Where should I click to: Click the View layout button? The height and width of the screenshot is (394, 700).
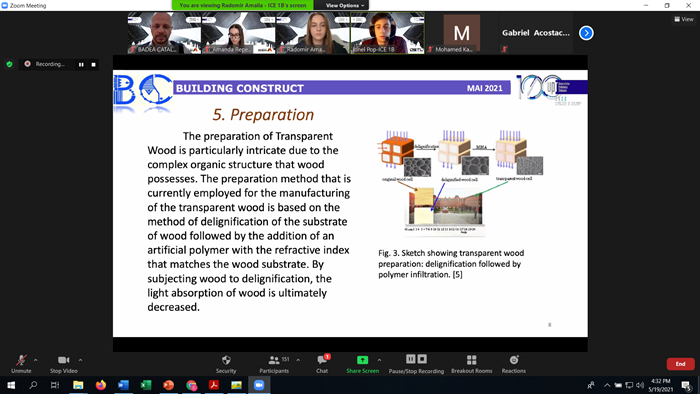(x=684, y=19)
